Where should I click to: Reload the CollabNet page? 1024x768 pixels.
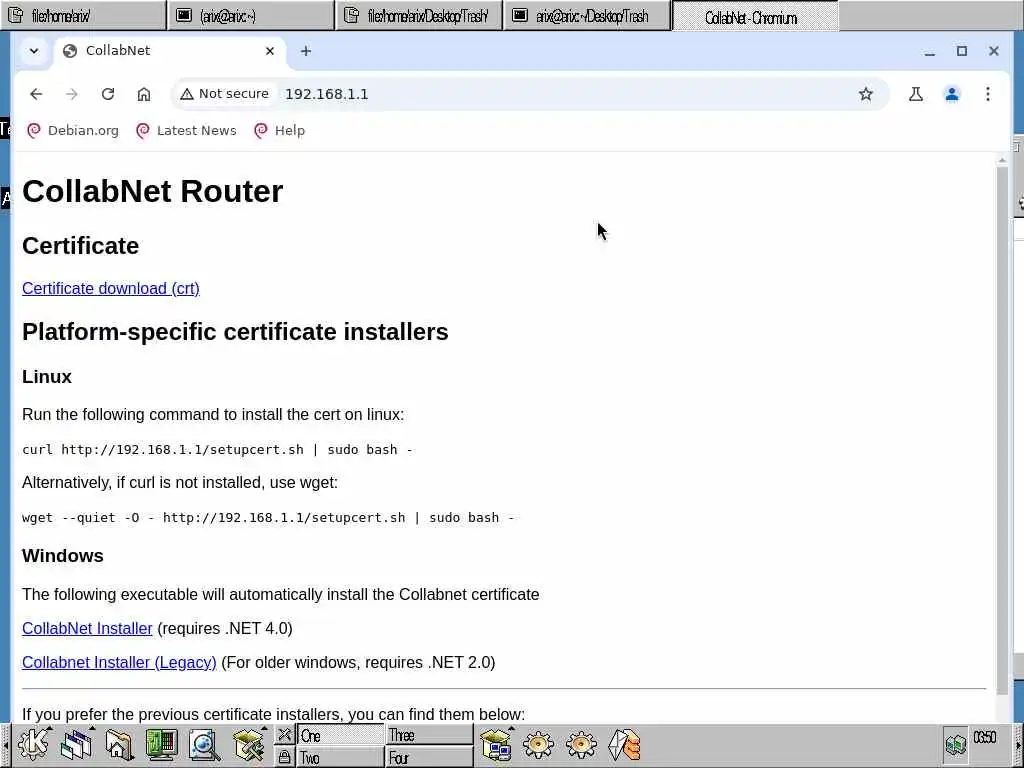tap(108, 94)
